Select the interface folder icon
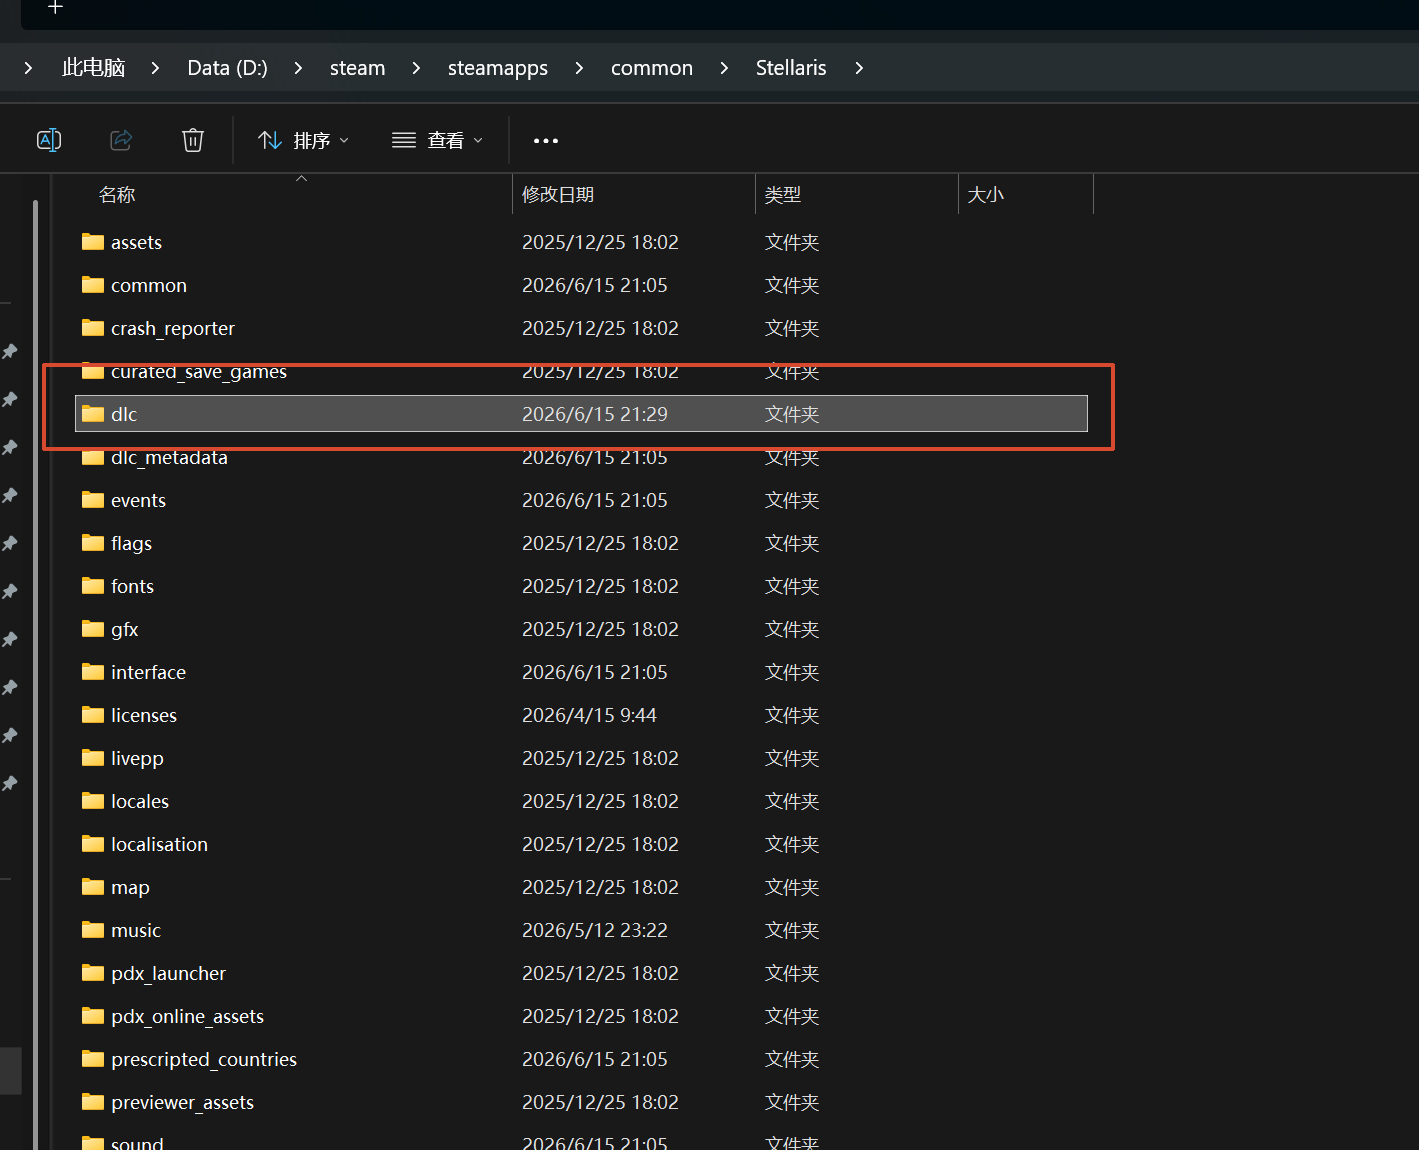Image resolution: width=1419 pixels, height=1150 pixels. click(93, 672)
